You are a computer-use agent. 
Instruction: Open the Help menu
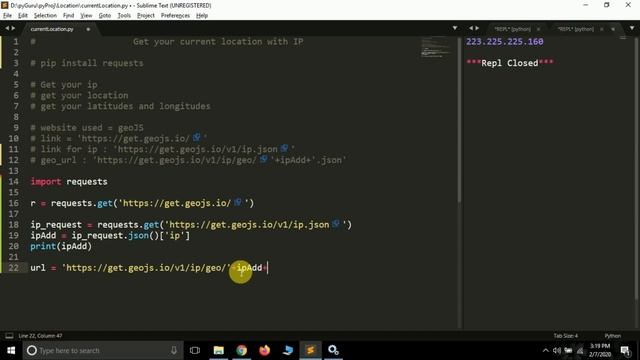coord(202,16)
